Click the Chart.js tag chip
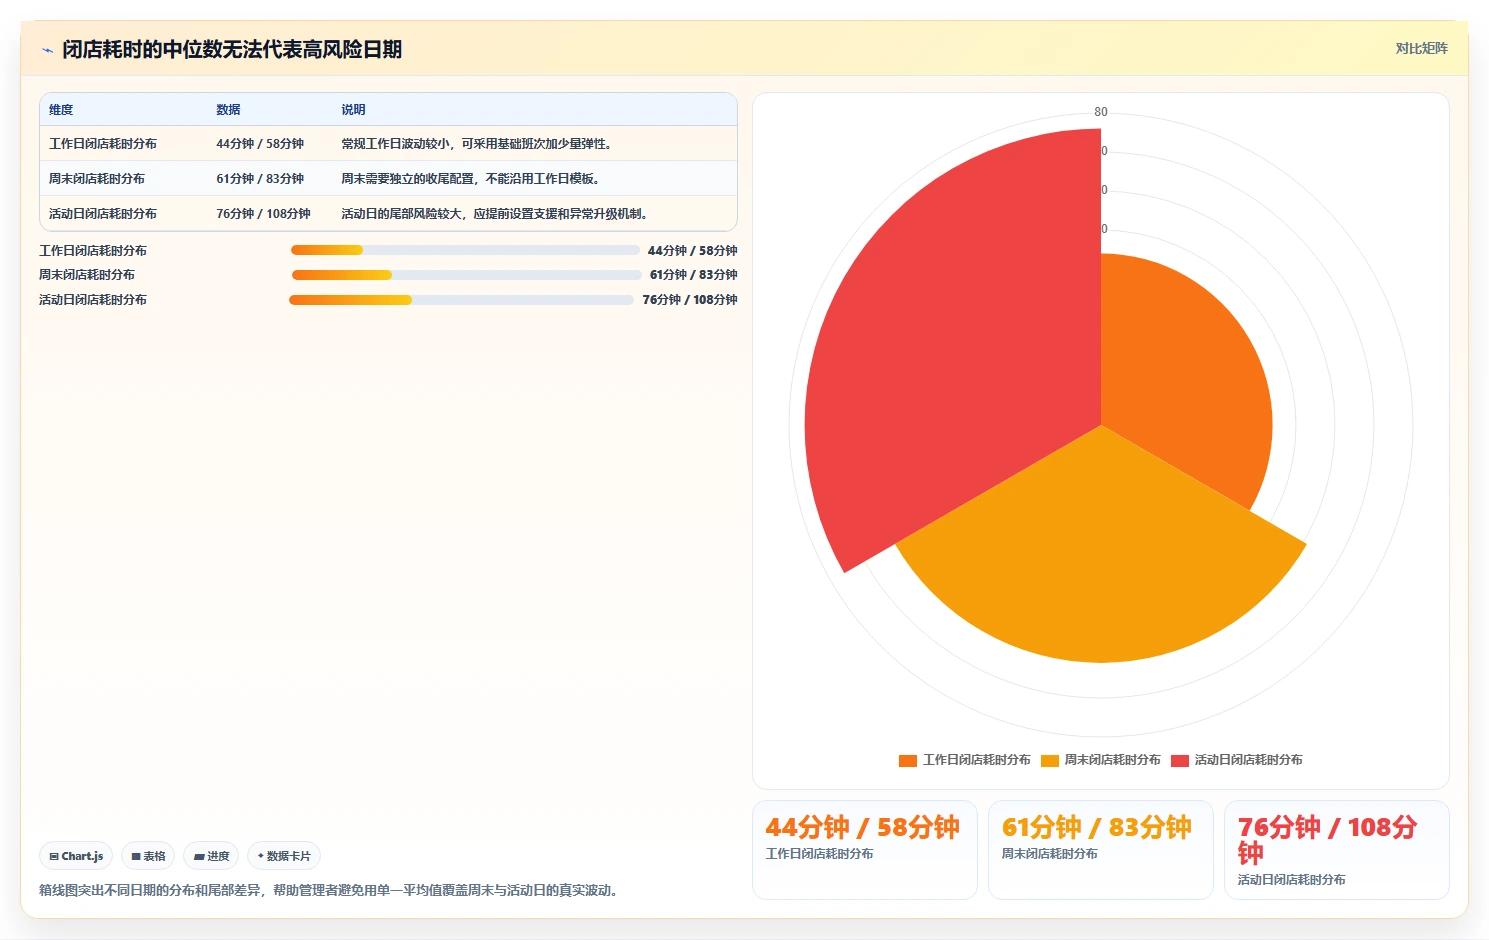Image resolution: width=1489 pixels, height=940 pixels. pyautogui.click(x=76, y=856)
